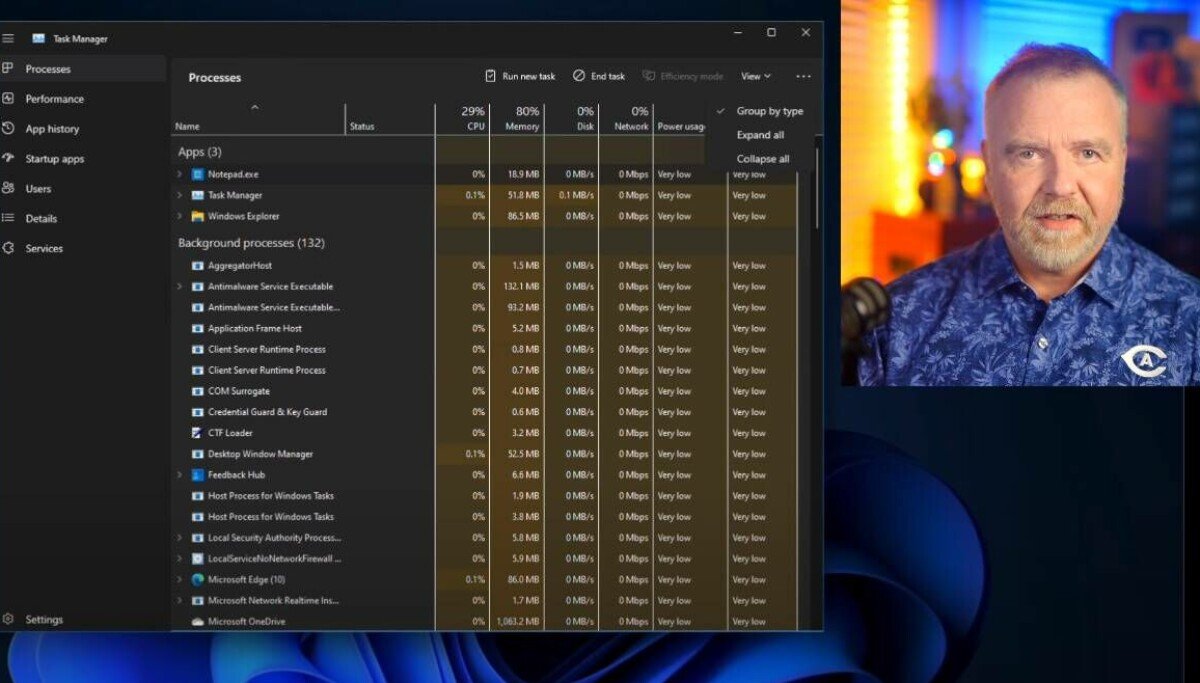The image size is (1200, 683).
Task: Select the first Host Process for Windows Tasks row
Action: pos(484,496)
